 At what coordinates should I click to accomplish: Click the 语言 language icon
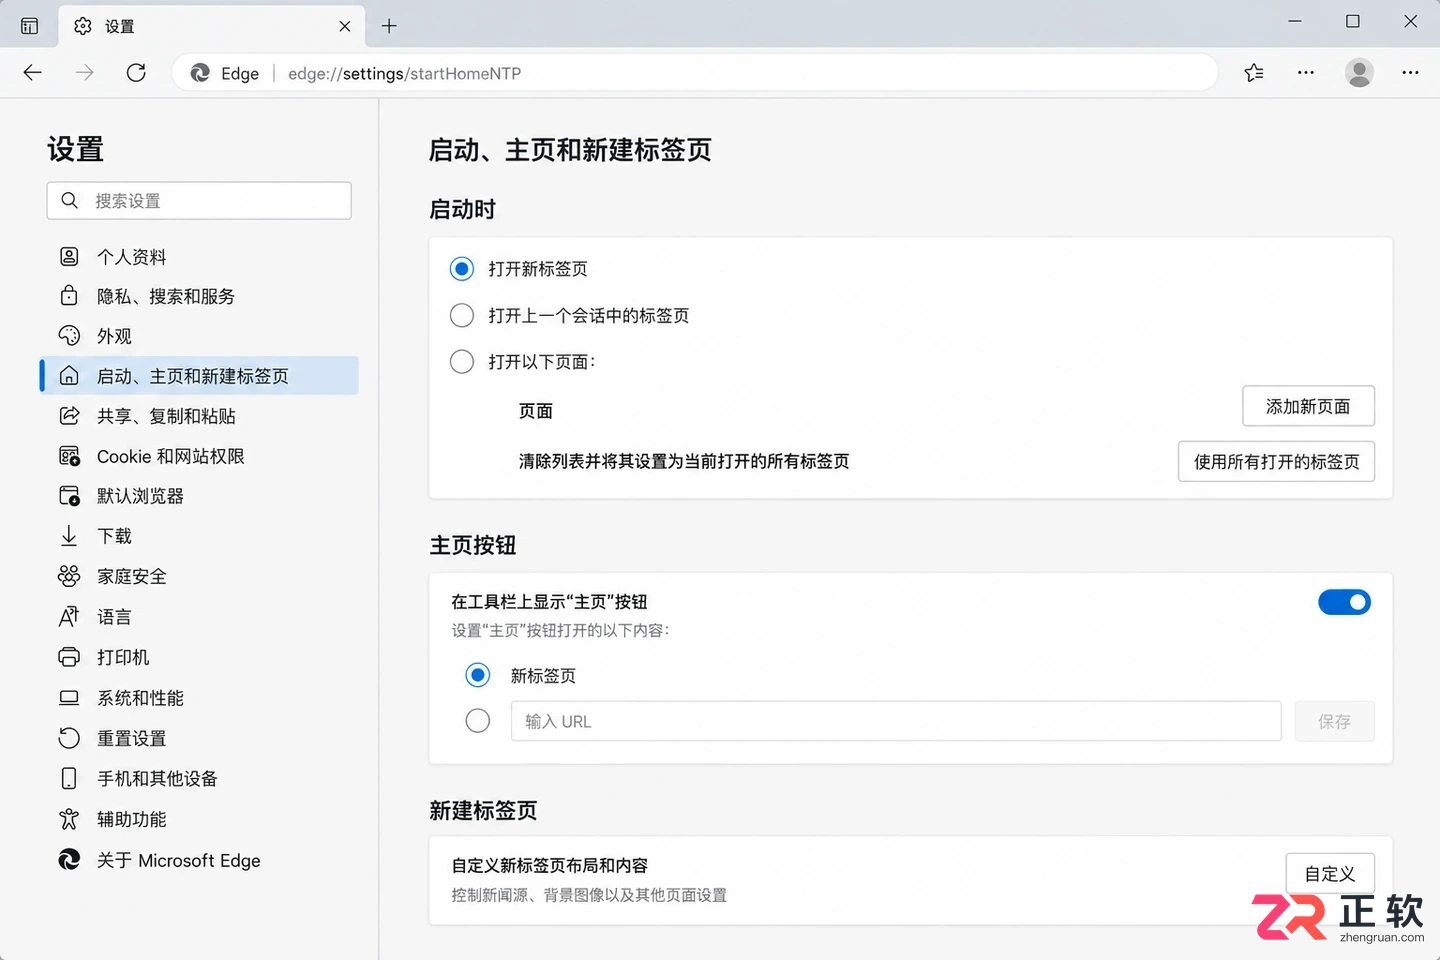pos(69,617)
